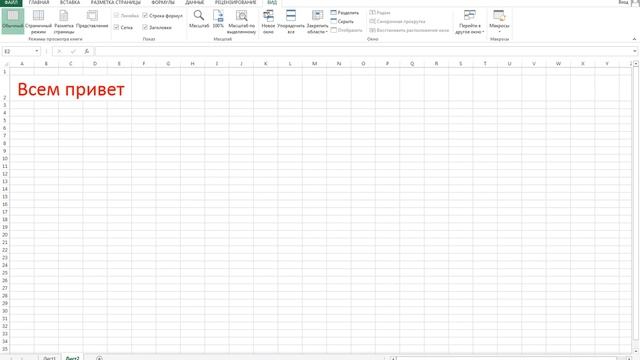Switch to sheet tab Лист2
Image resolution: width=640 pixels, height=360 pixels.
click(73, 358)
